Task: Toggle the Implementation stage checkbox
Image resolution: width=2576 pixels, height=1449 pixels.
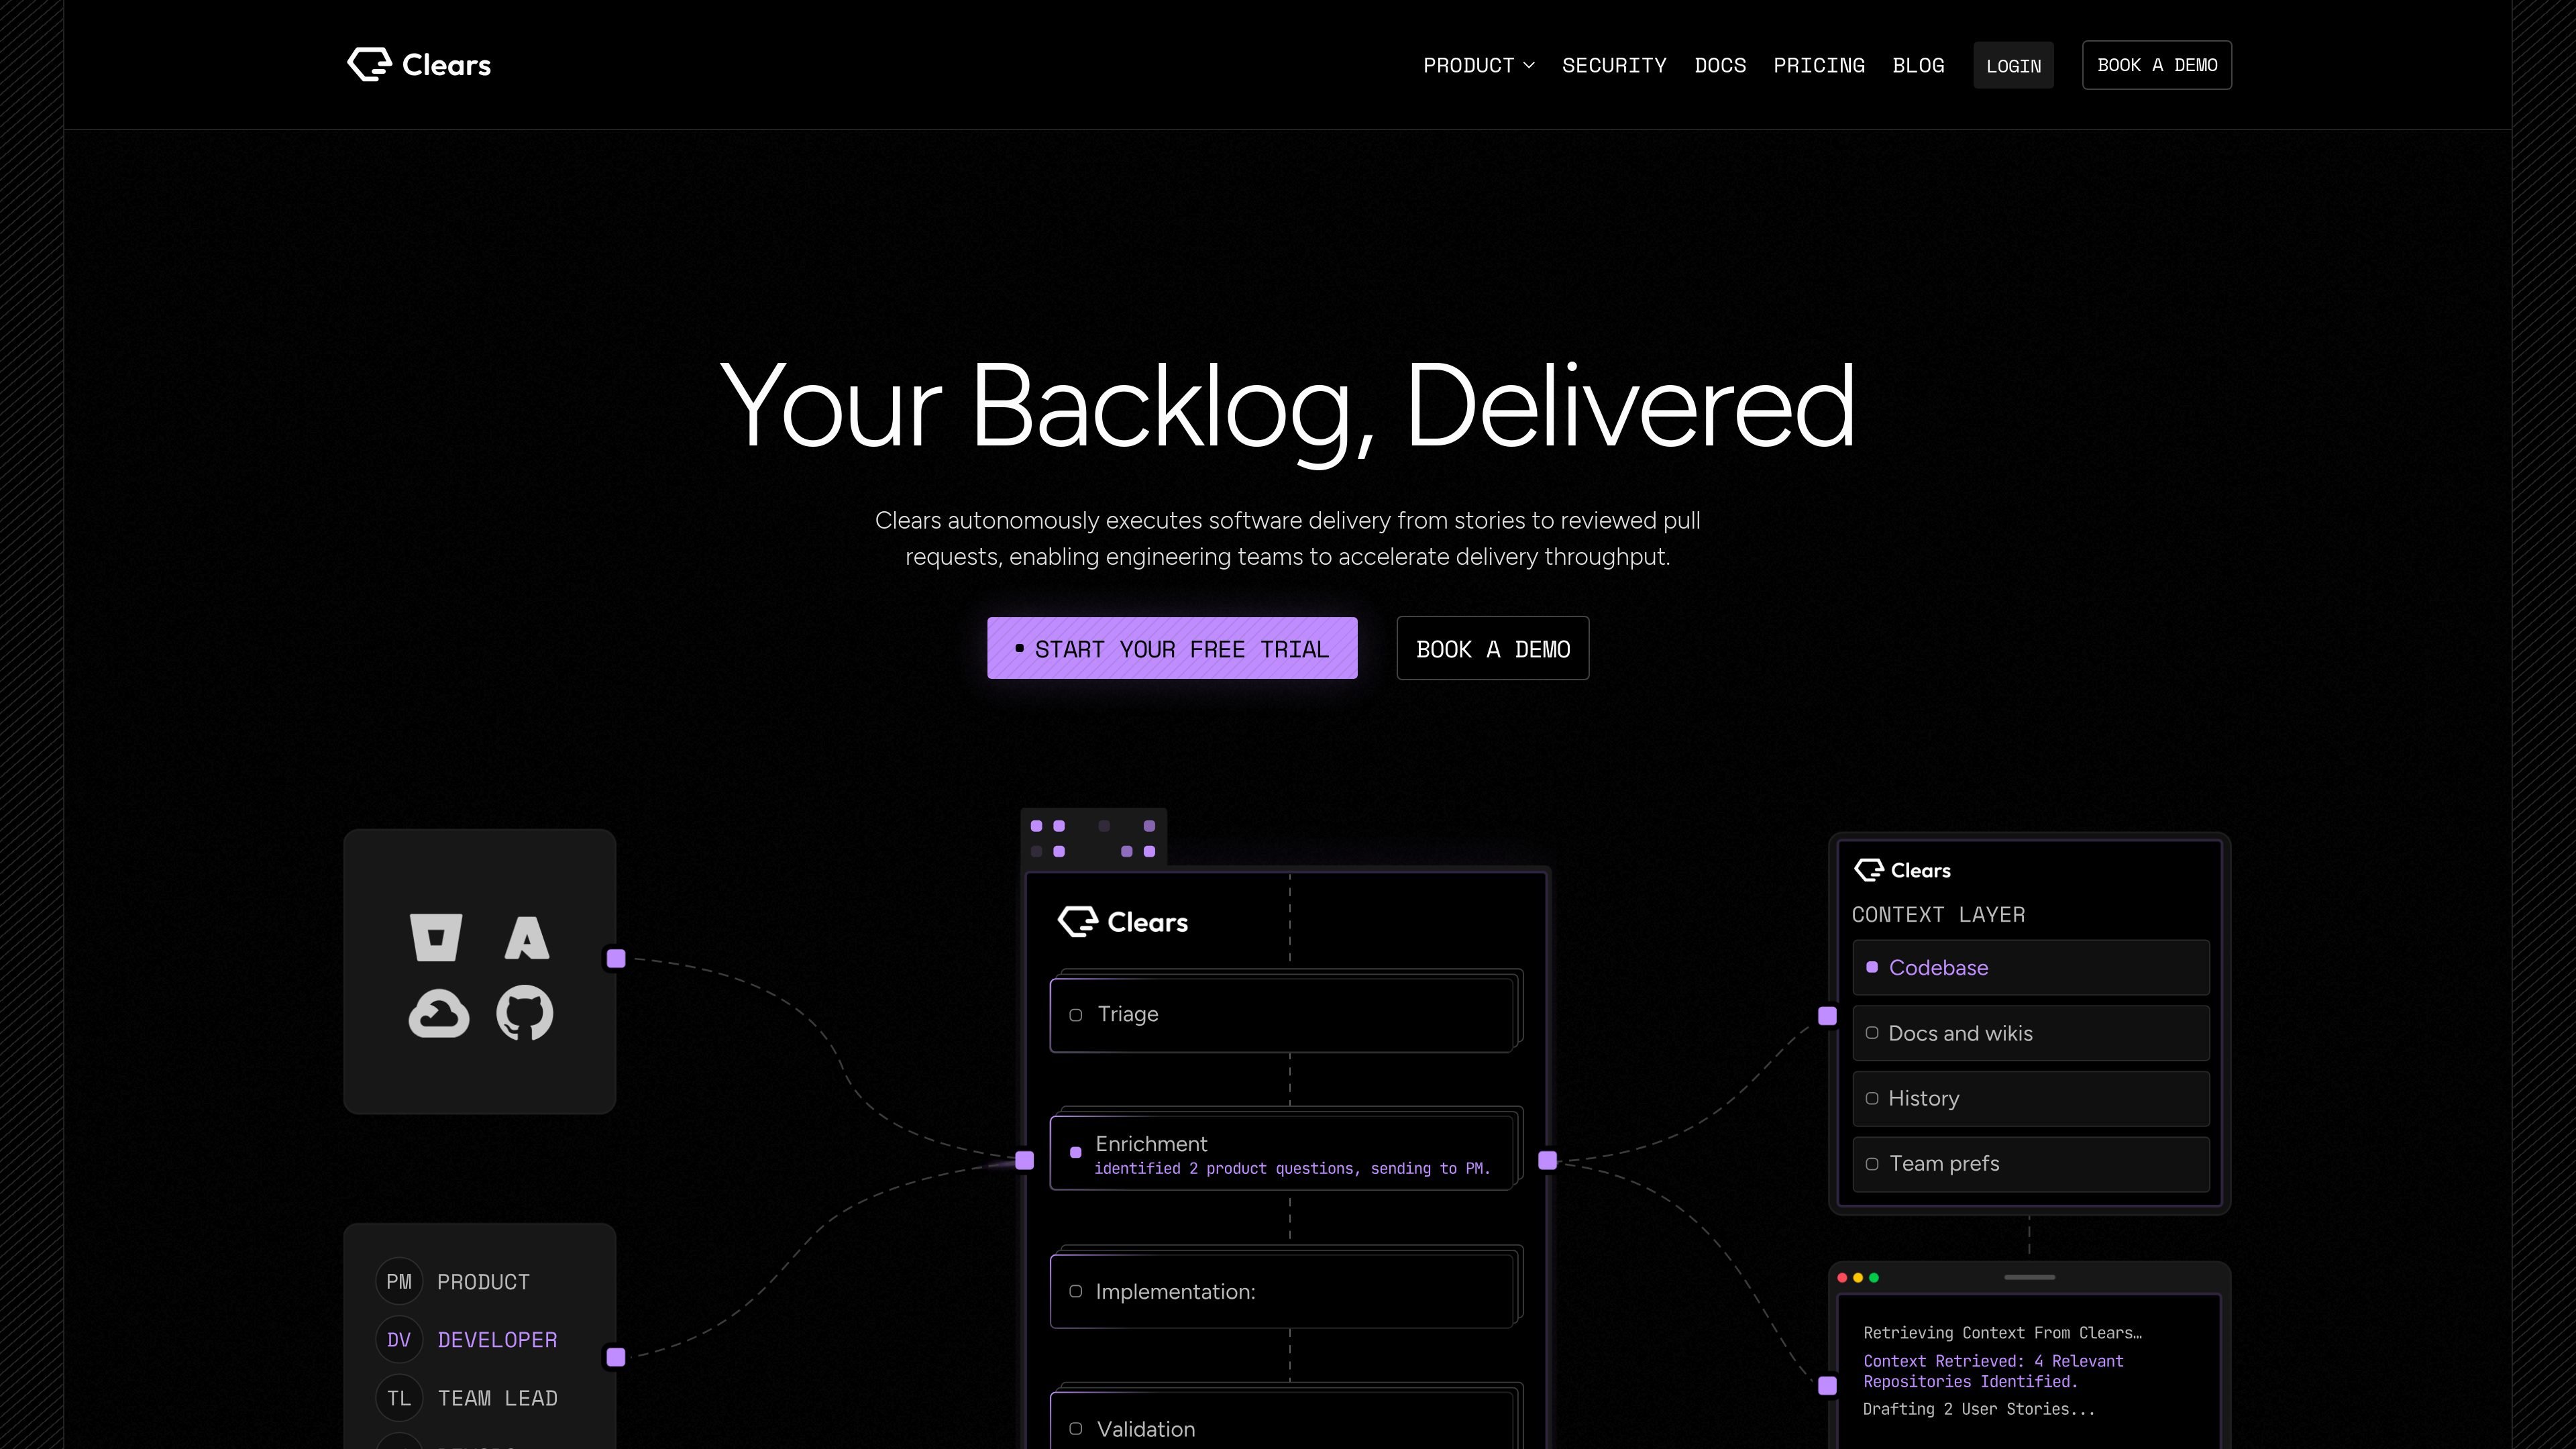Action: click(x=1076, y=1291)
